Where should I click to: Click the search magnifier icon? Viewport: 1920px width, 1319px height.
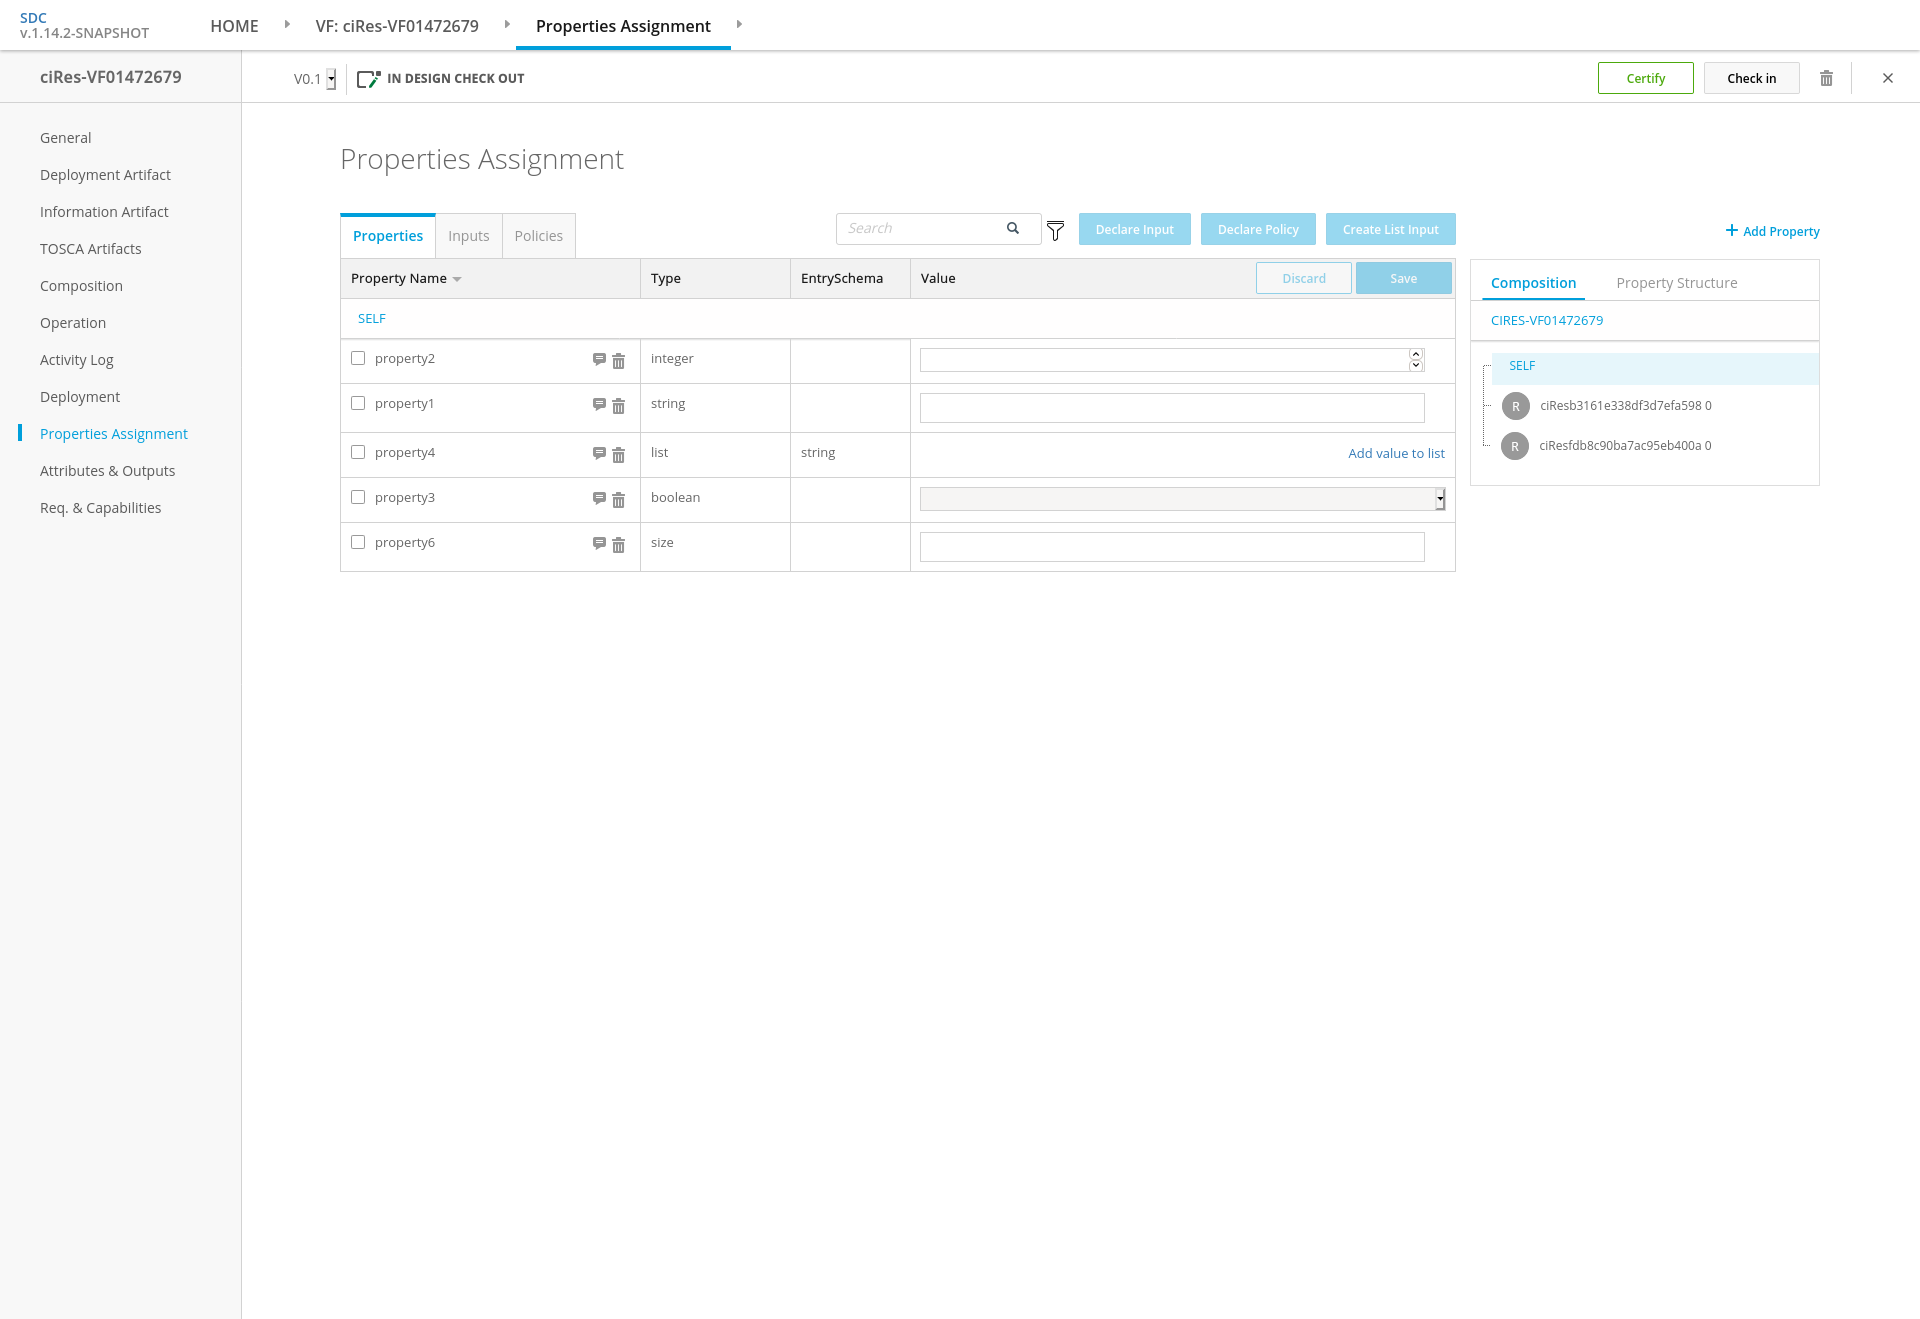click(x=1013, y=228)
